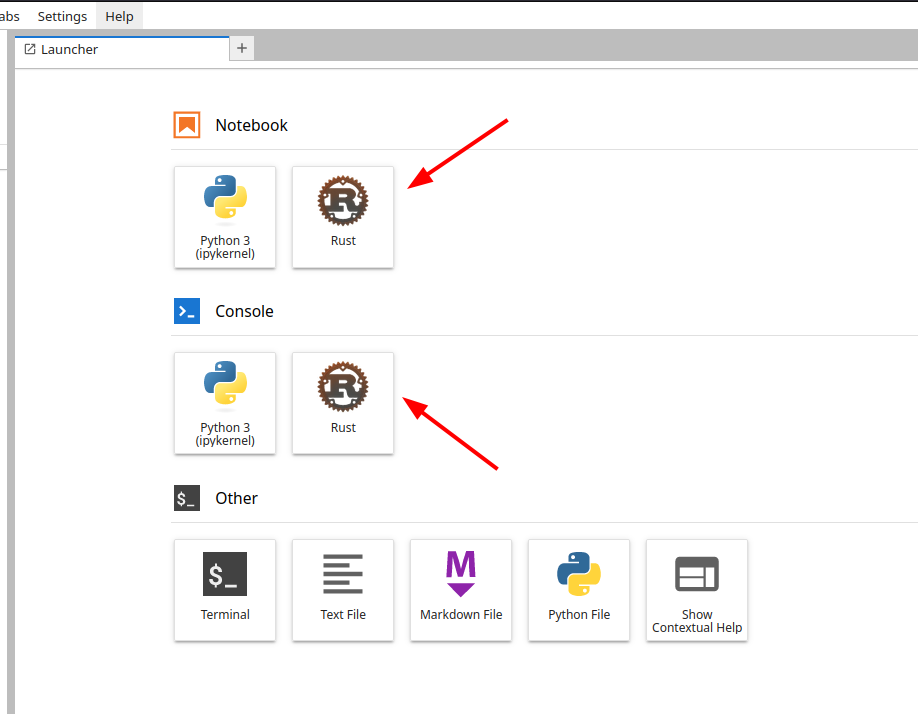The image size is (918, 714).
Task: Click the blue Console section icon
Action: click(x=187, y=311)
